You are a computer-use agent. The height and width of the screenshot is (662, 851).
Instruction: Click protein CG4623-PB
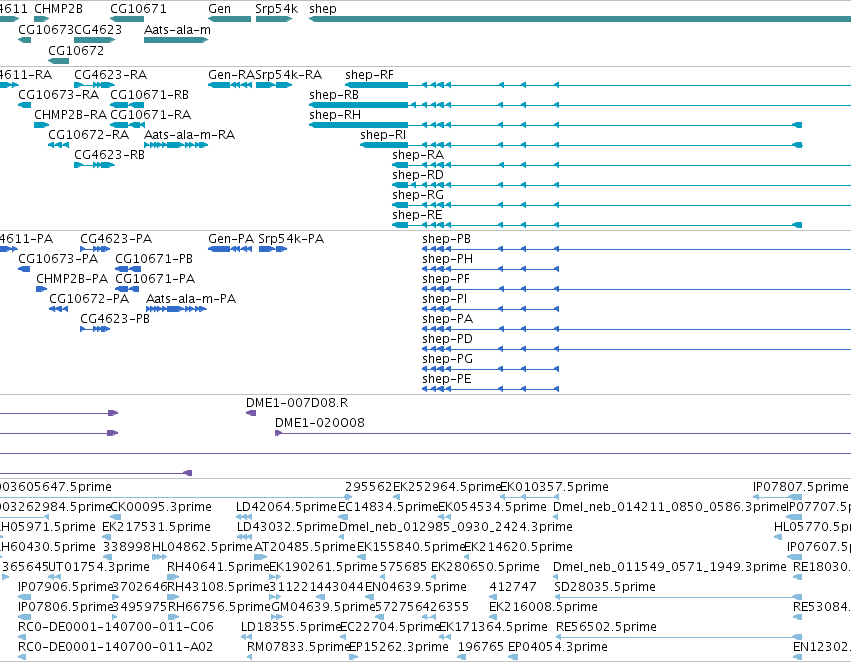[95, 329]
